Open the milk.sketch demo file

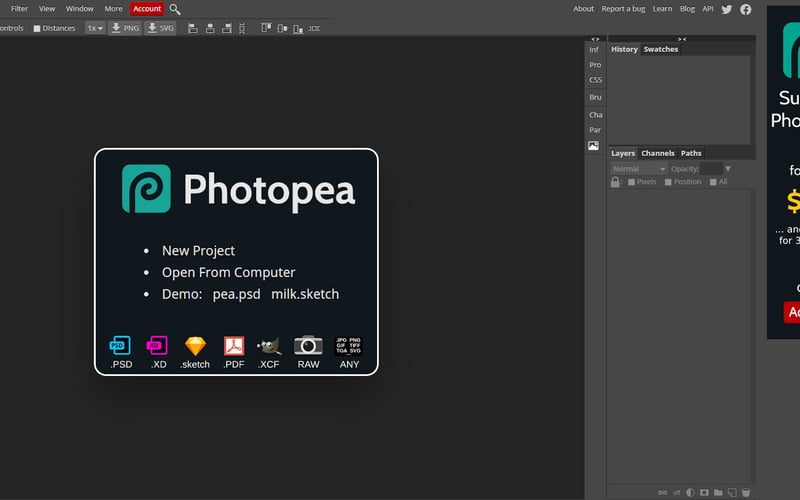[305, 294]
